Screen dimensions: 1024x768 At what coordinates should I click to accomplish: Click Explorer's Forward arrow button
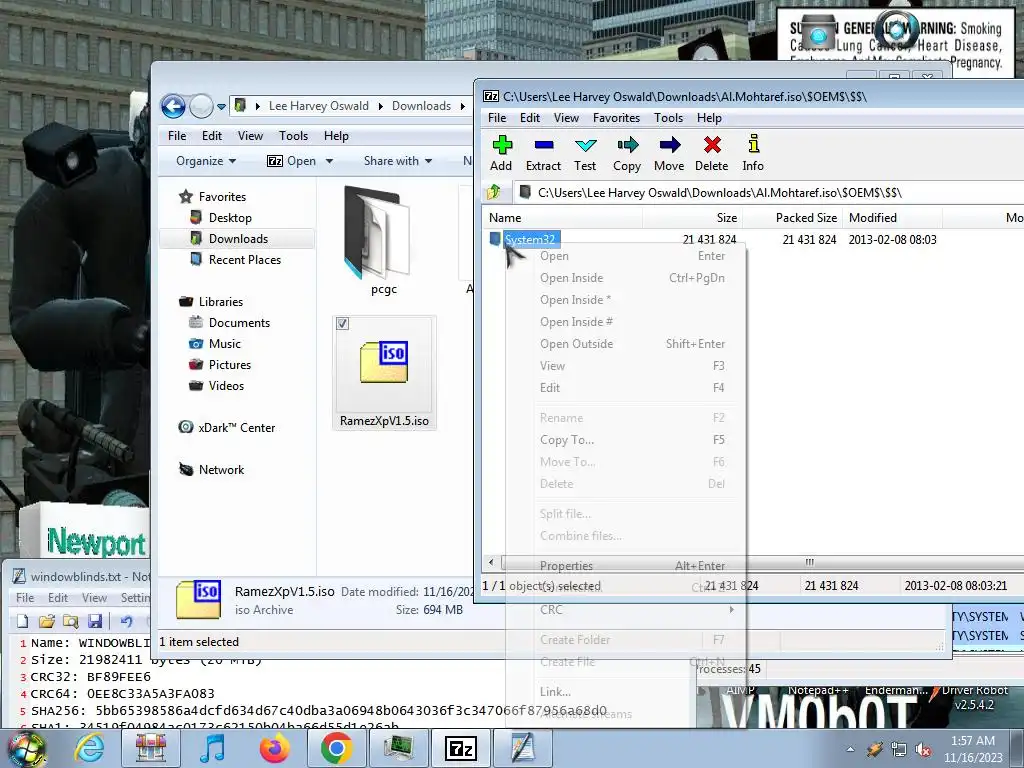(201, 106)
